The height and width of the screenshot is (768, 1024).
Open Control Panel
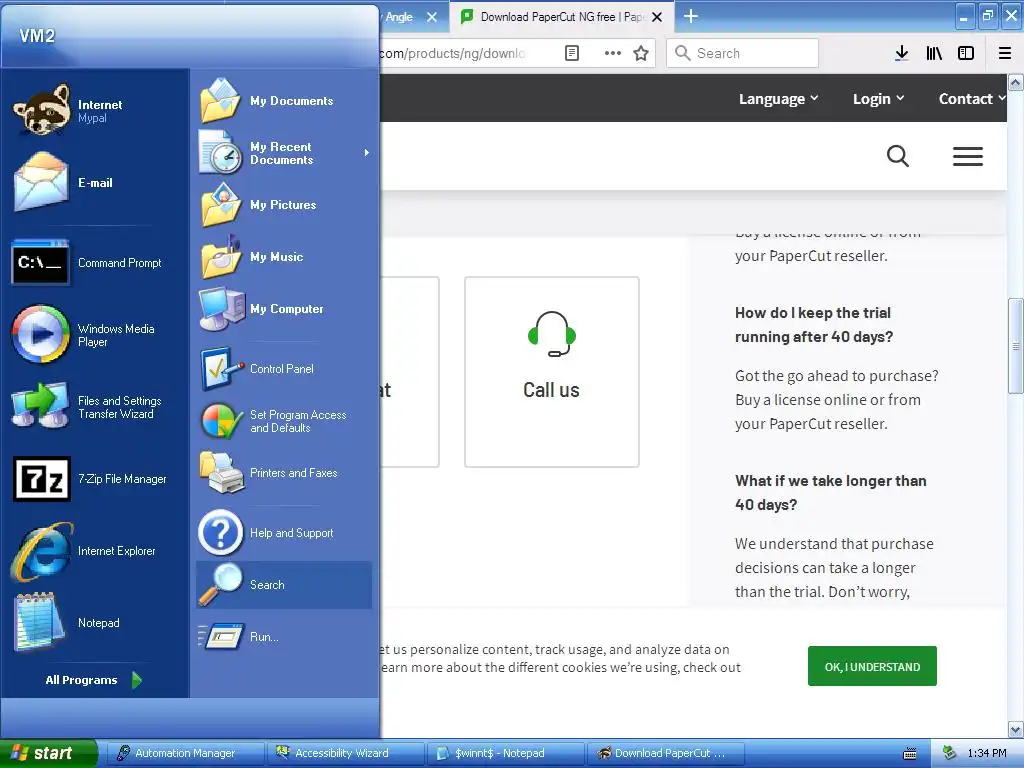point(283,369)
